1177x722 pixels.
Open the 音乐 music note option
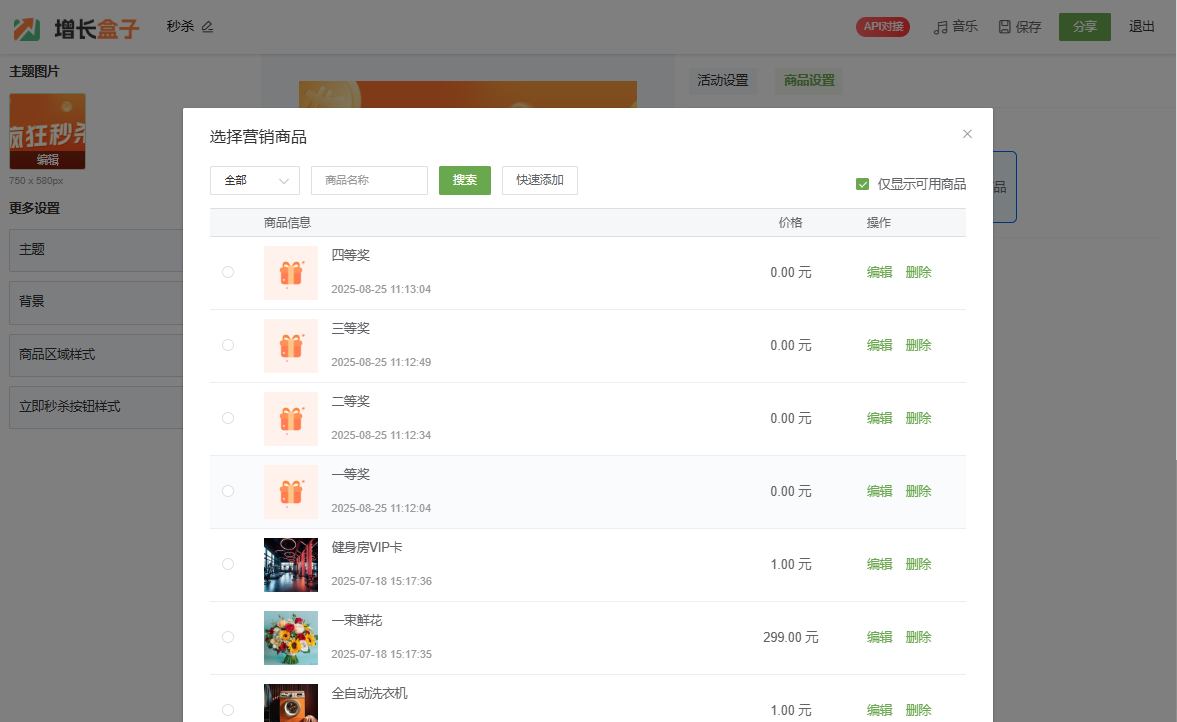[x=955, y=27]
